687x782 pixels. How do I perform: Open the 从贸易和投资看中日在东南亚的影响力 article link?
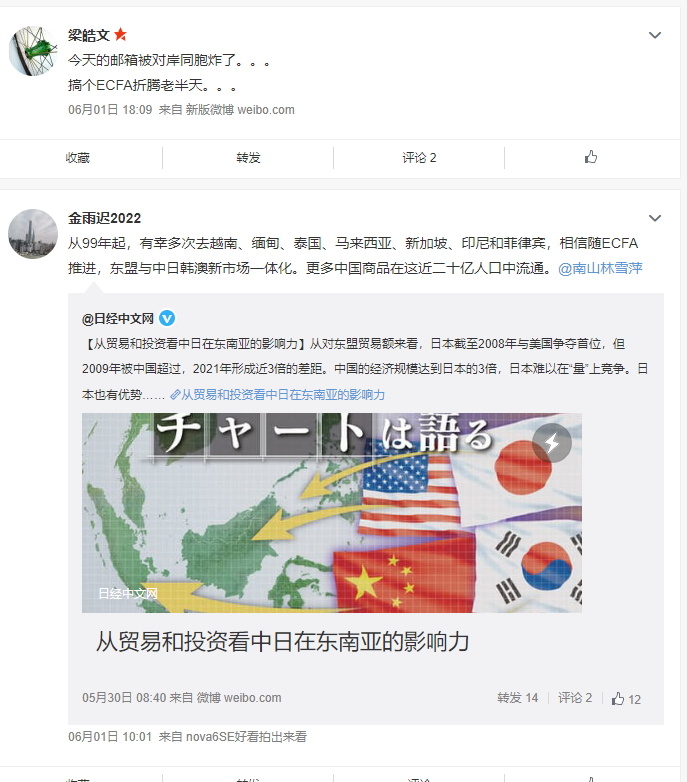283,395
